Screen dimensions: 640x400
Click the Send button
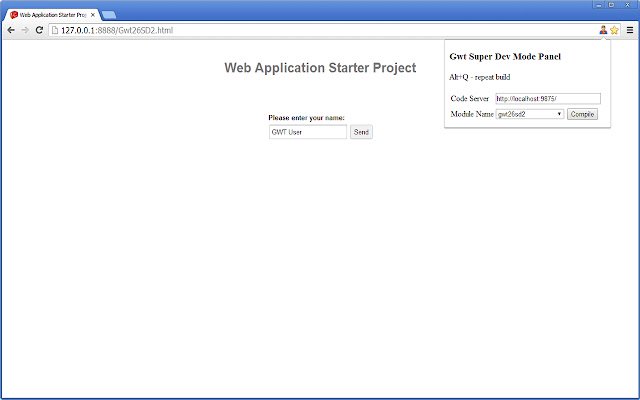[361, 132]
